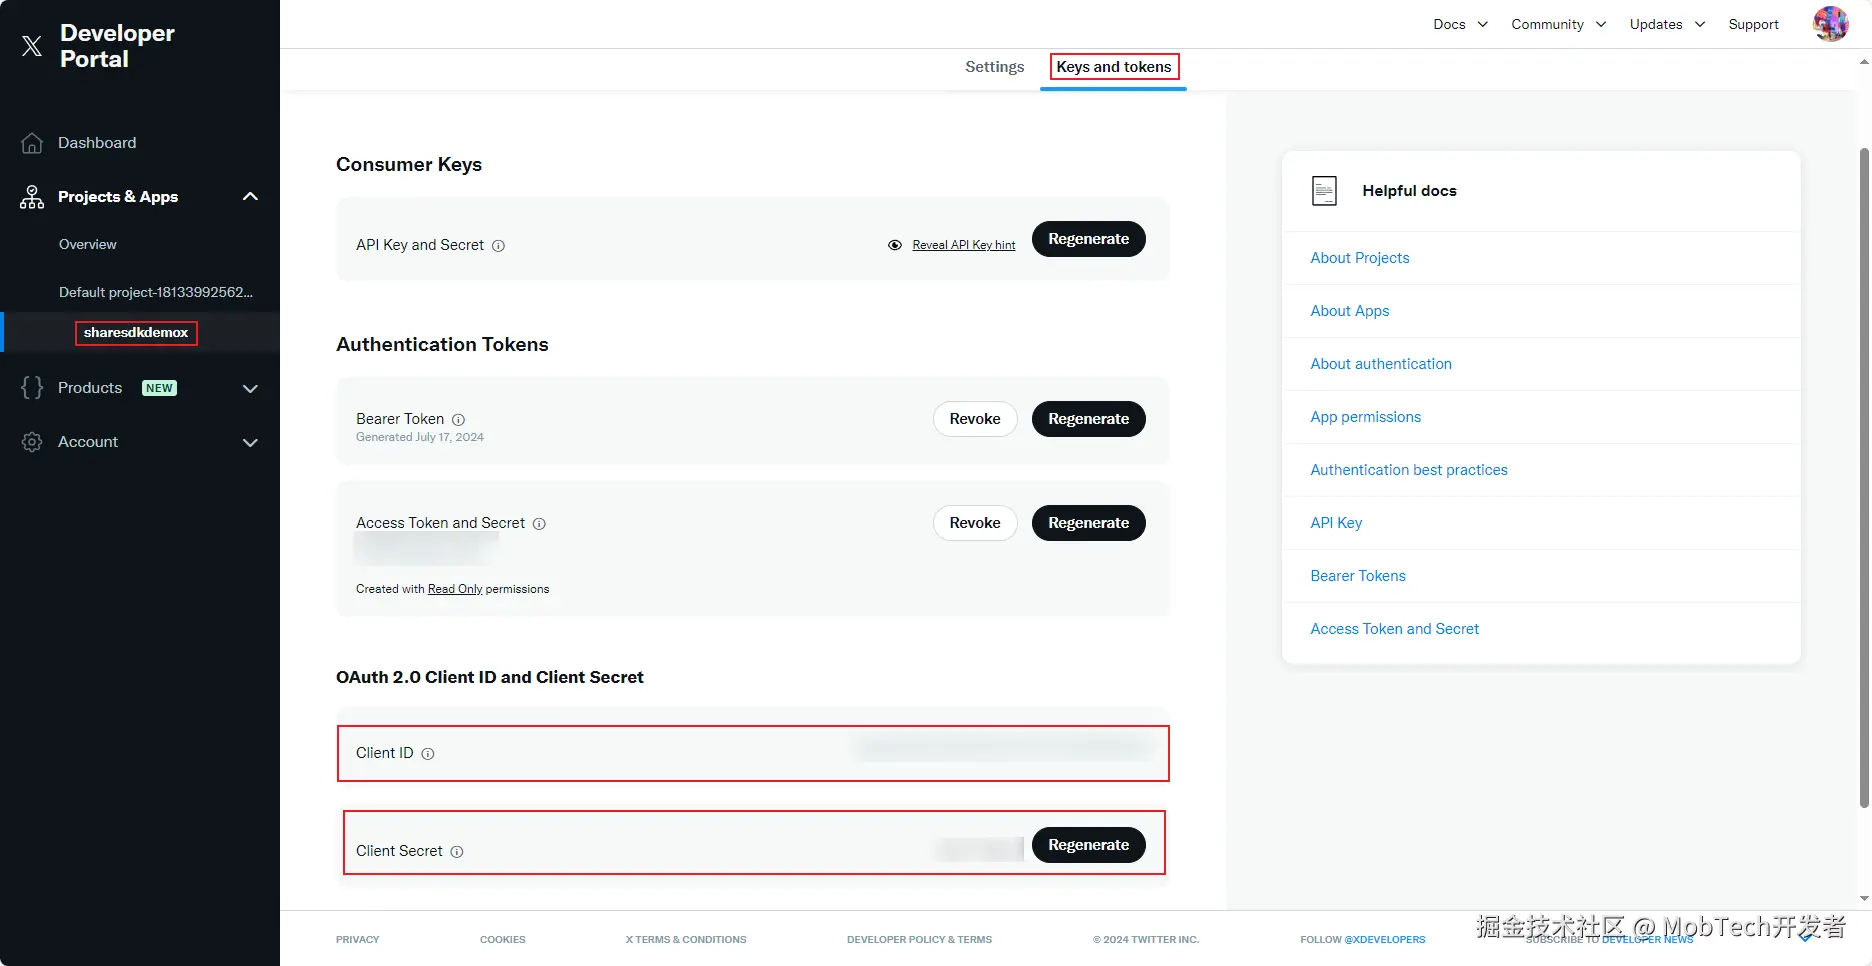Regenerate the Client Secret

1088,845
